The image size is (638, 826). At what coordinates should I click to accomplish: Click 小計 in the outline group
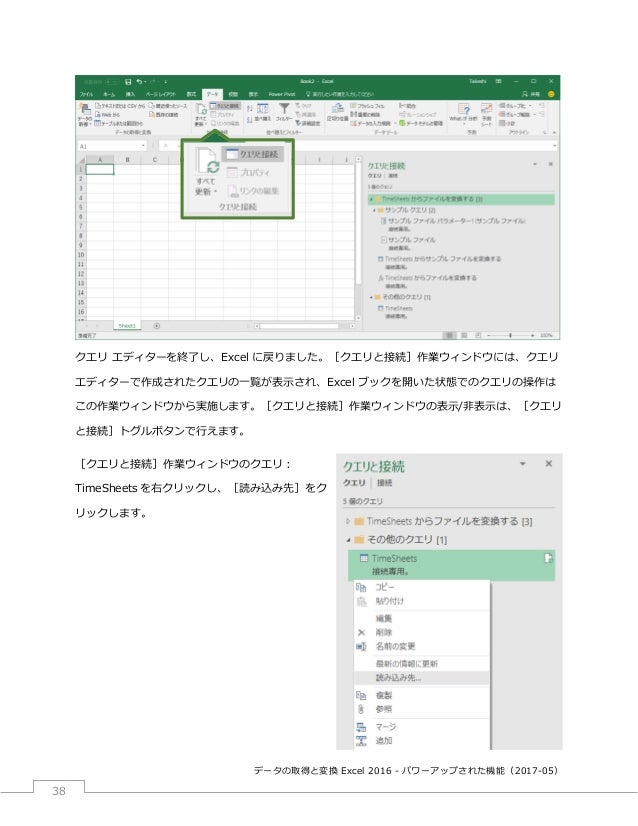pyautogui.click(x=507, y=123)
